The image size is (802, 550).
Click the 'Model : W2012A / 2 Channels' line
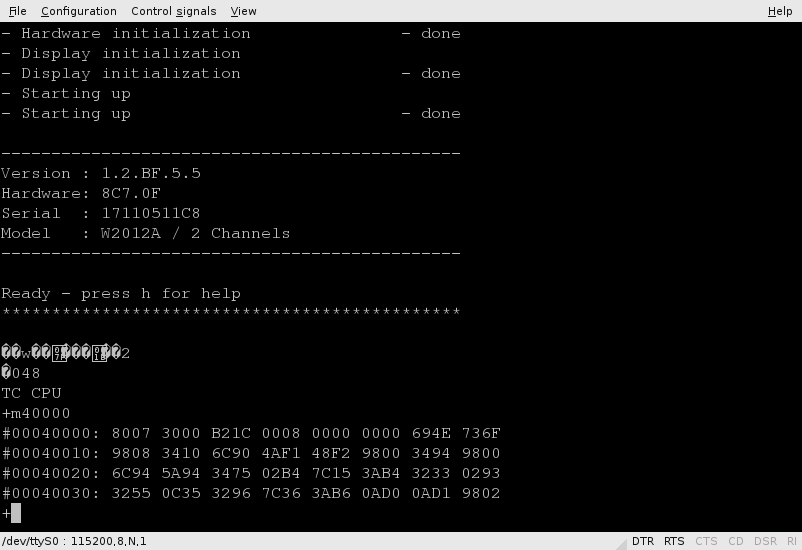point(145,233)
